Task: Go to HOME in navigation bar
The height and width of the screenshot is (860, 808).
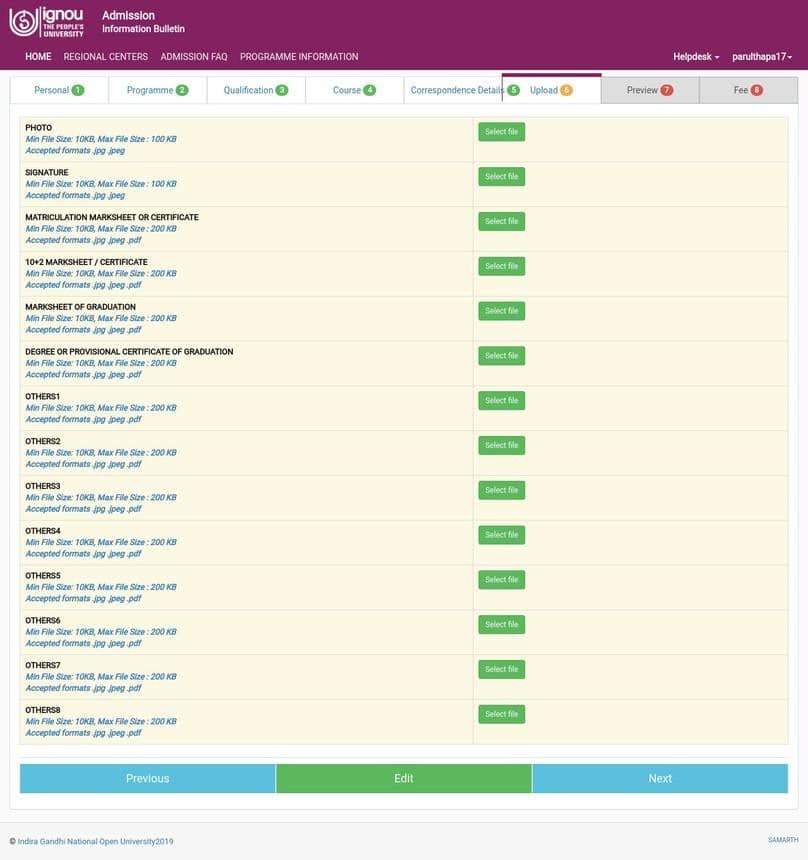Action: (38, 57)
